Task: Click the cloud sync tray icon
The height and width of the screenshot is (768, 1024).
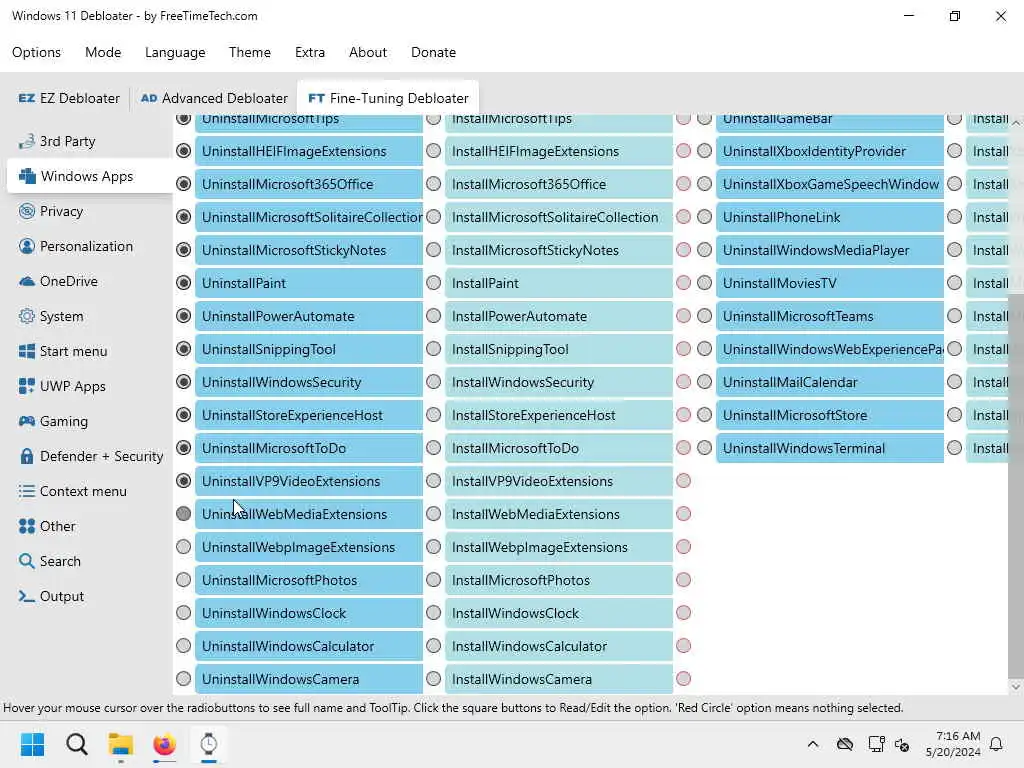Action: coord(845,744)
